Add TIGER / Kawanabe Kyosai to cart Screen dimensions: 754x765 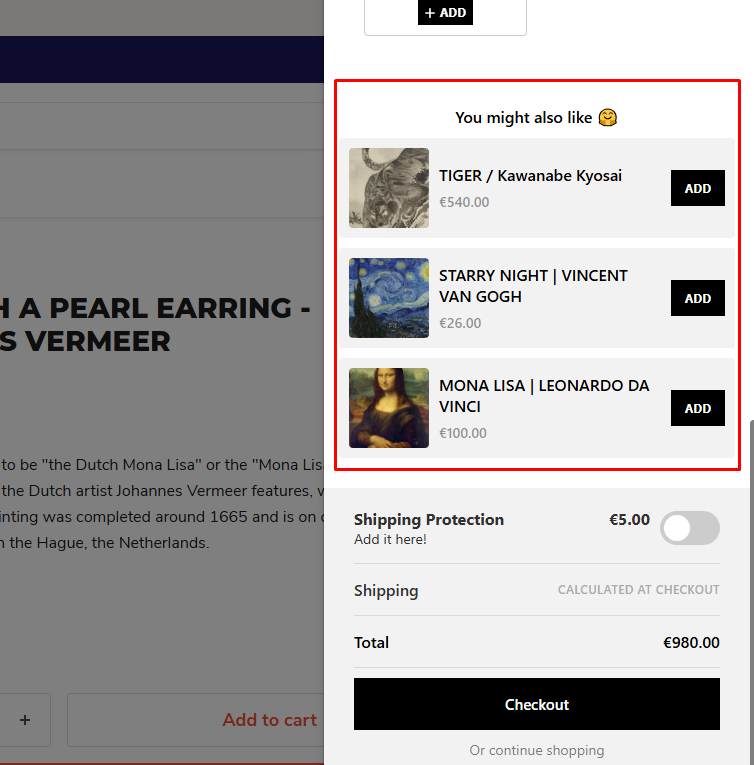click(x=697, y=188)
